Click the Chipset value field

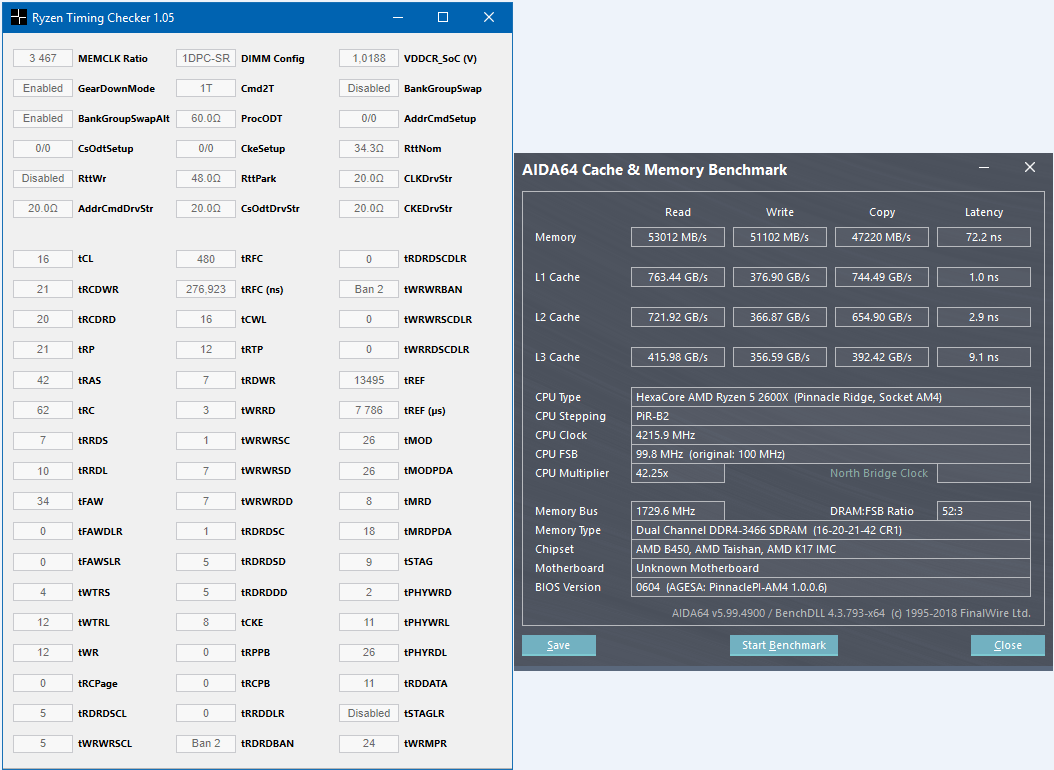point(831,549)
